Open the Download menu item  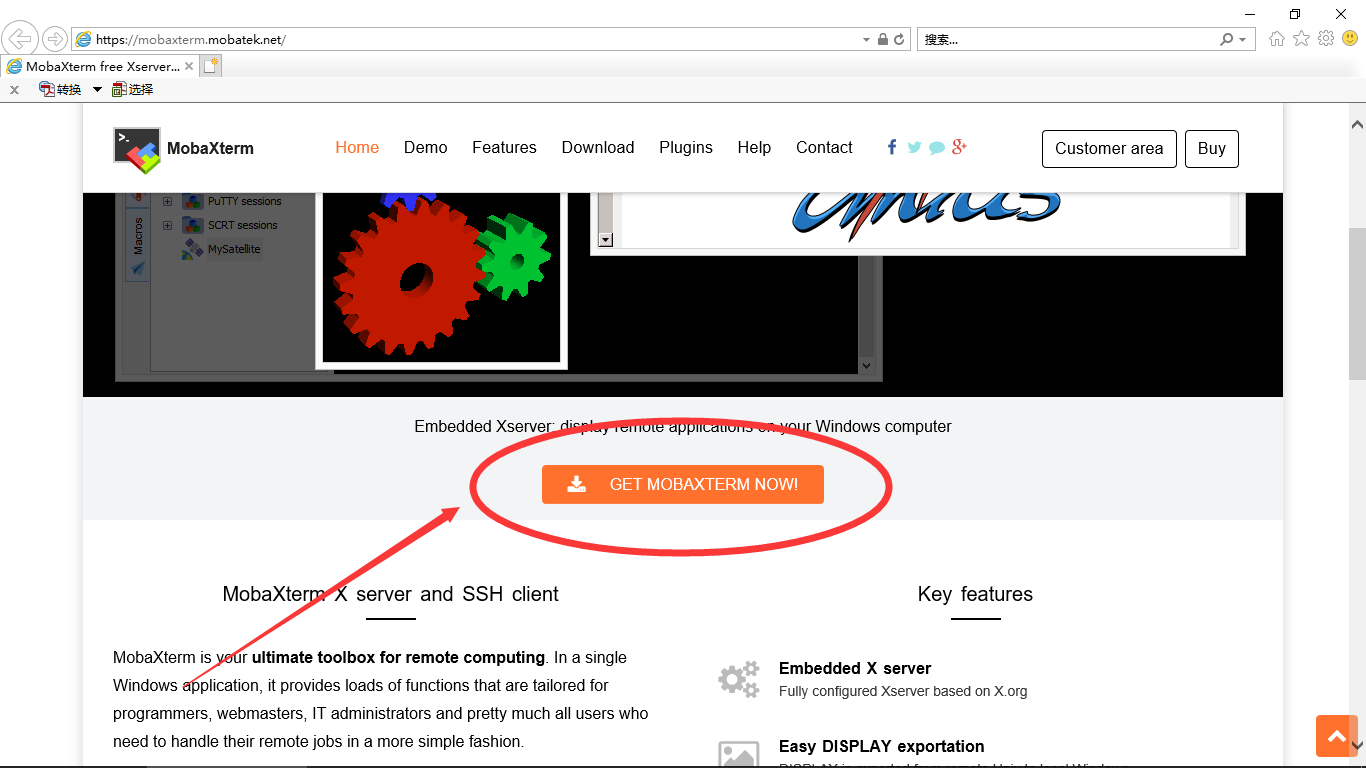pos(598,148)
